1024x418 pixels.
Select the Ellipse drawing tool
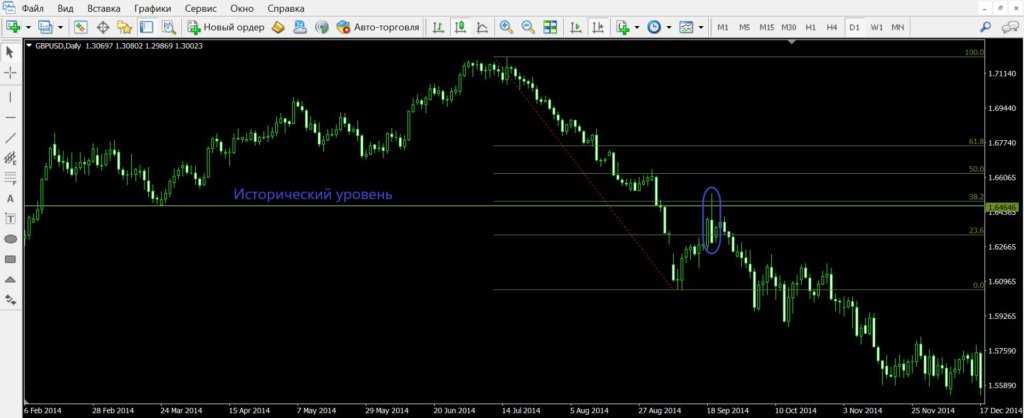click(11, 239)
